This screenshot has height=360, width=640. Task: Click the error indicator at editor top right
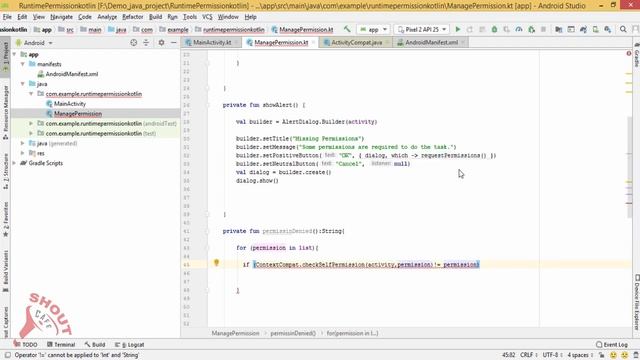coord(629,53)
